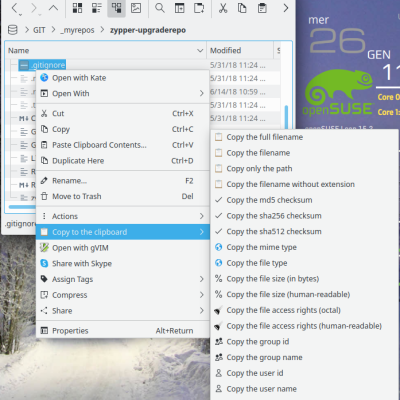Choose Move to Trash
400x400 pixels.
[122, 196]
